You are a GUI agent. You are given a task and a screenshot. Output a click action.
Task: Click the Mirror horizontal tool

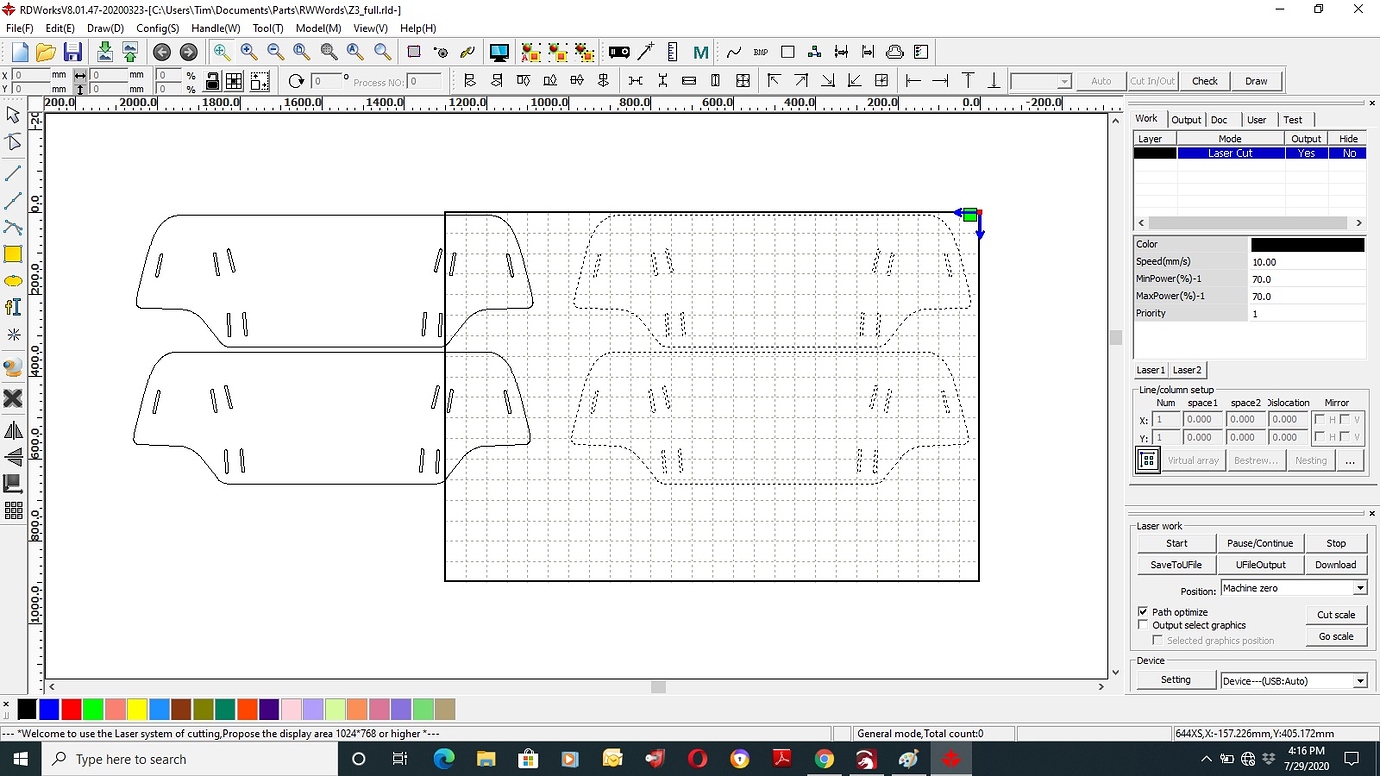(x=13, y=431)
